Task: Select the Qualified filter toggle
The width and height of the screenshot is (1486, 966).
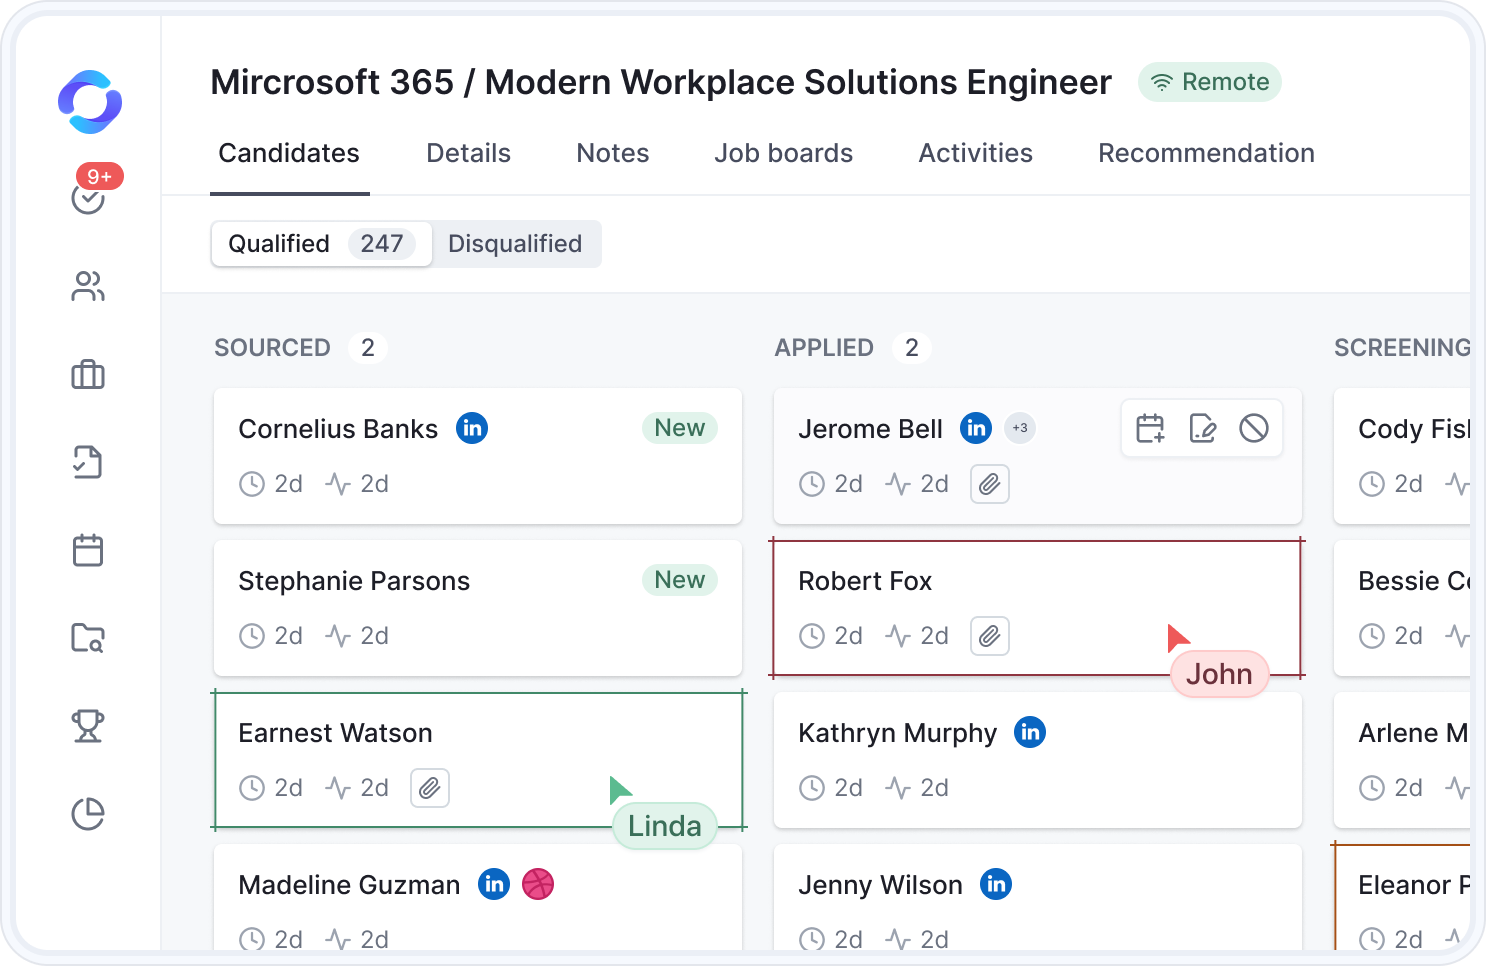Action: pos(322,244)
